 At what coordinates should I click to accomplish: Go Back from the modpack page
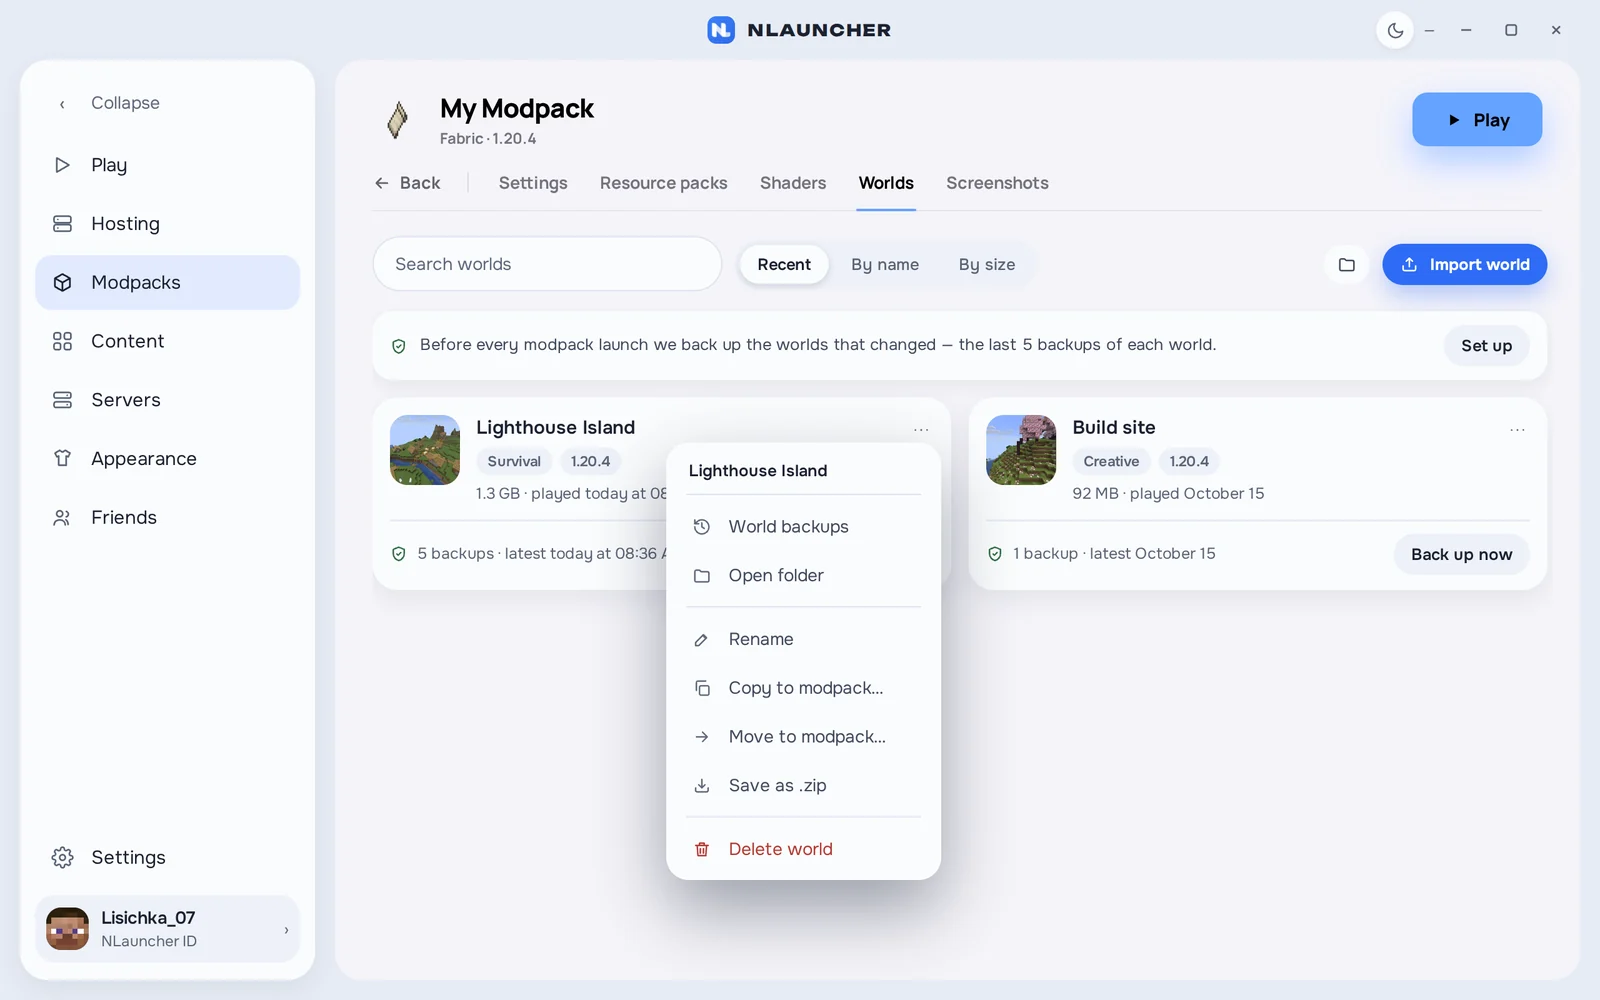click(408, 183)
